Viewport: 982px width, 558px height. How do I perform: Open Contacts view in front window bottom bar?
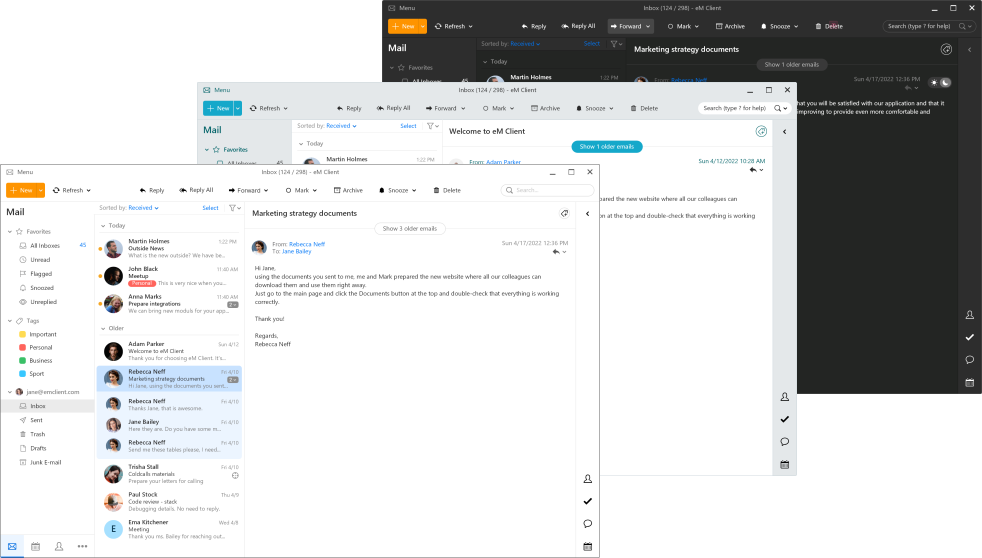click(x=59, y=546)
